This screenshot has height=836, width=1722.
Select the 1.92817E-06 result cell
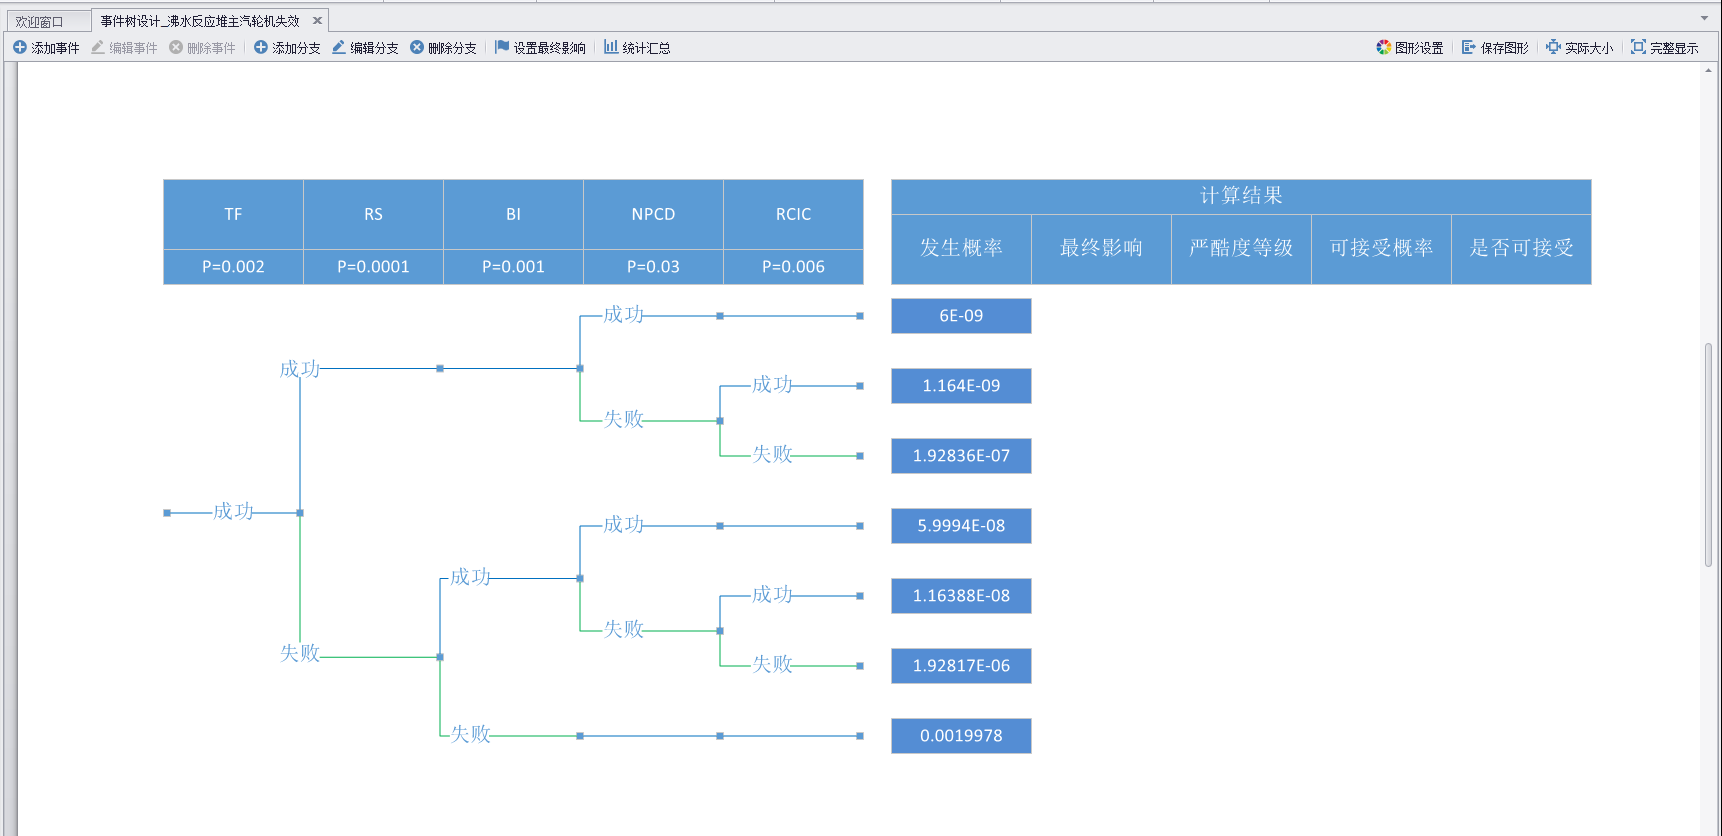pos(961,666)
